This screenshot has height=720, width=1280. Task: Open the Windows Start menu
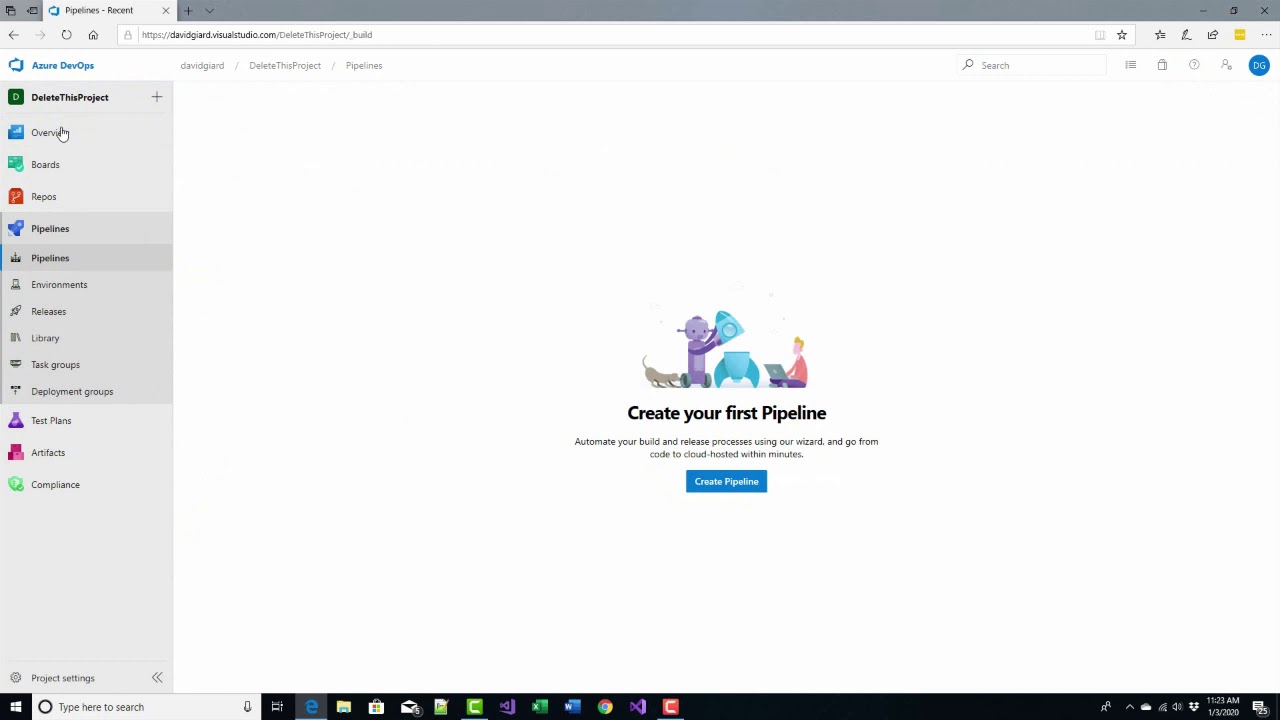[15, 707]
